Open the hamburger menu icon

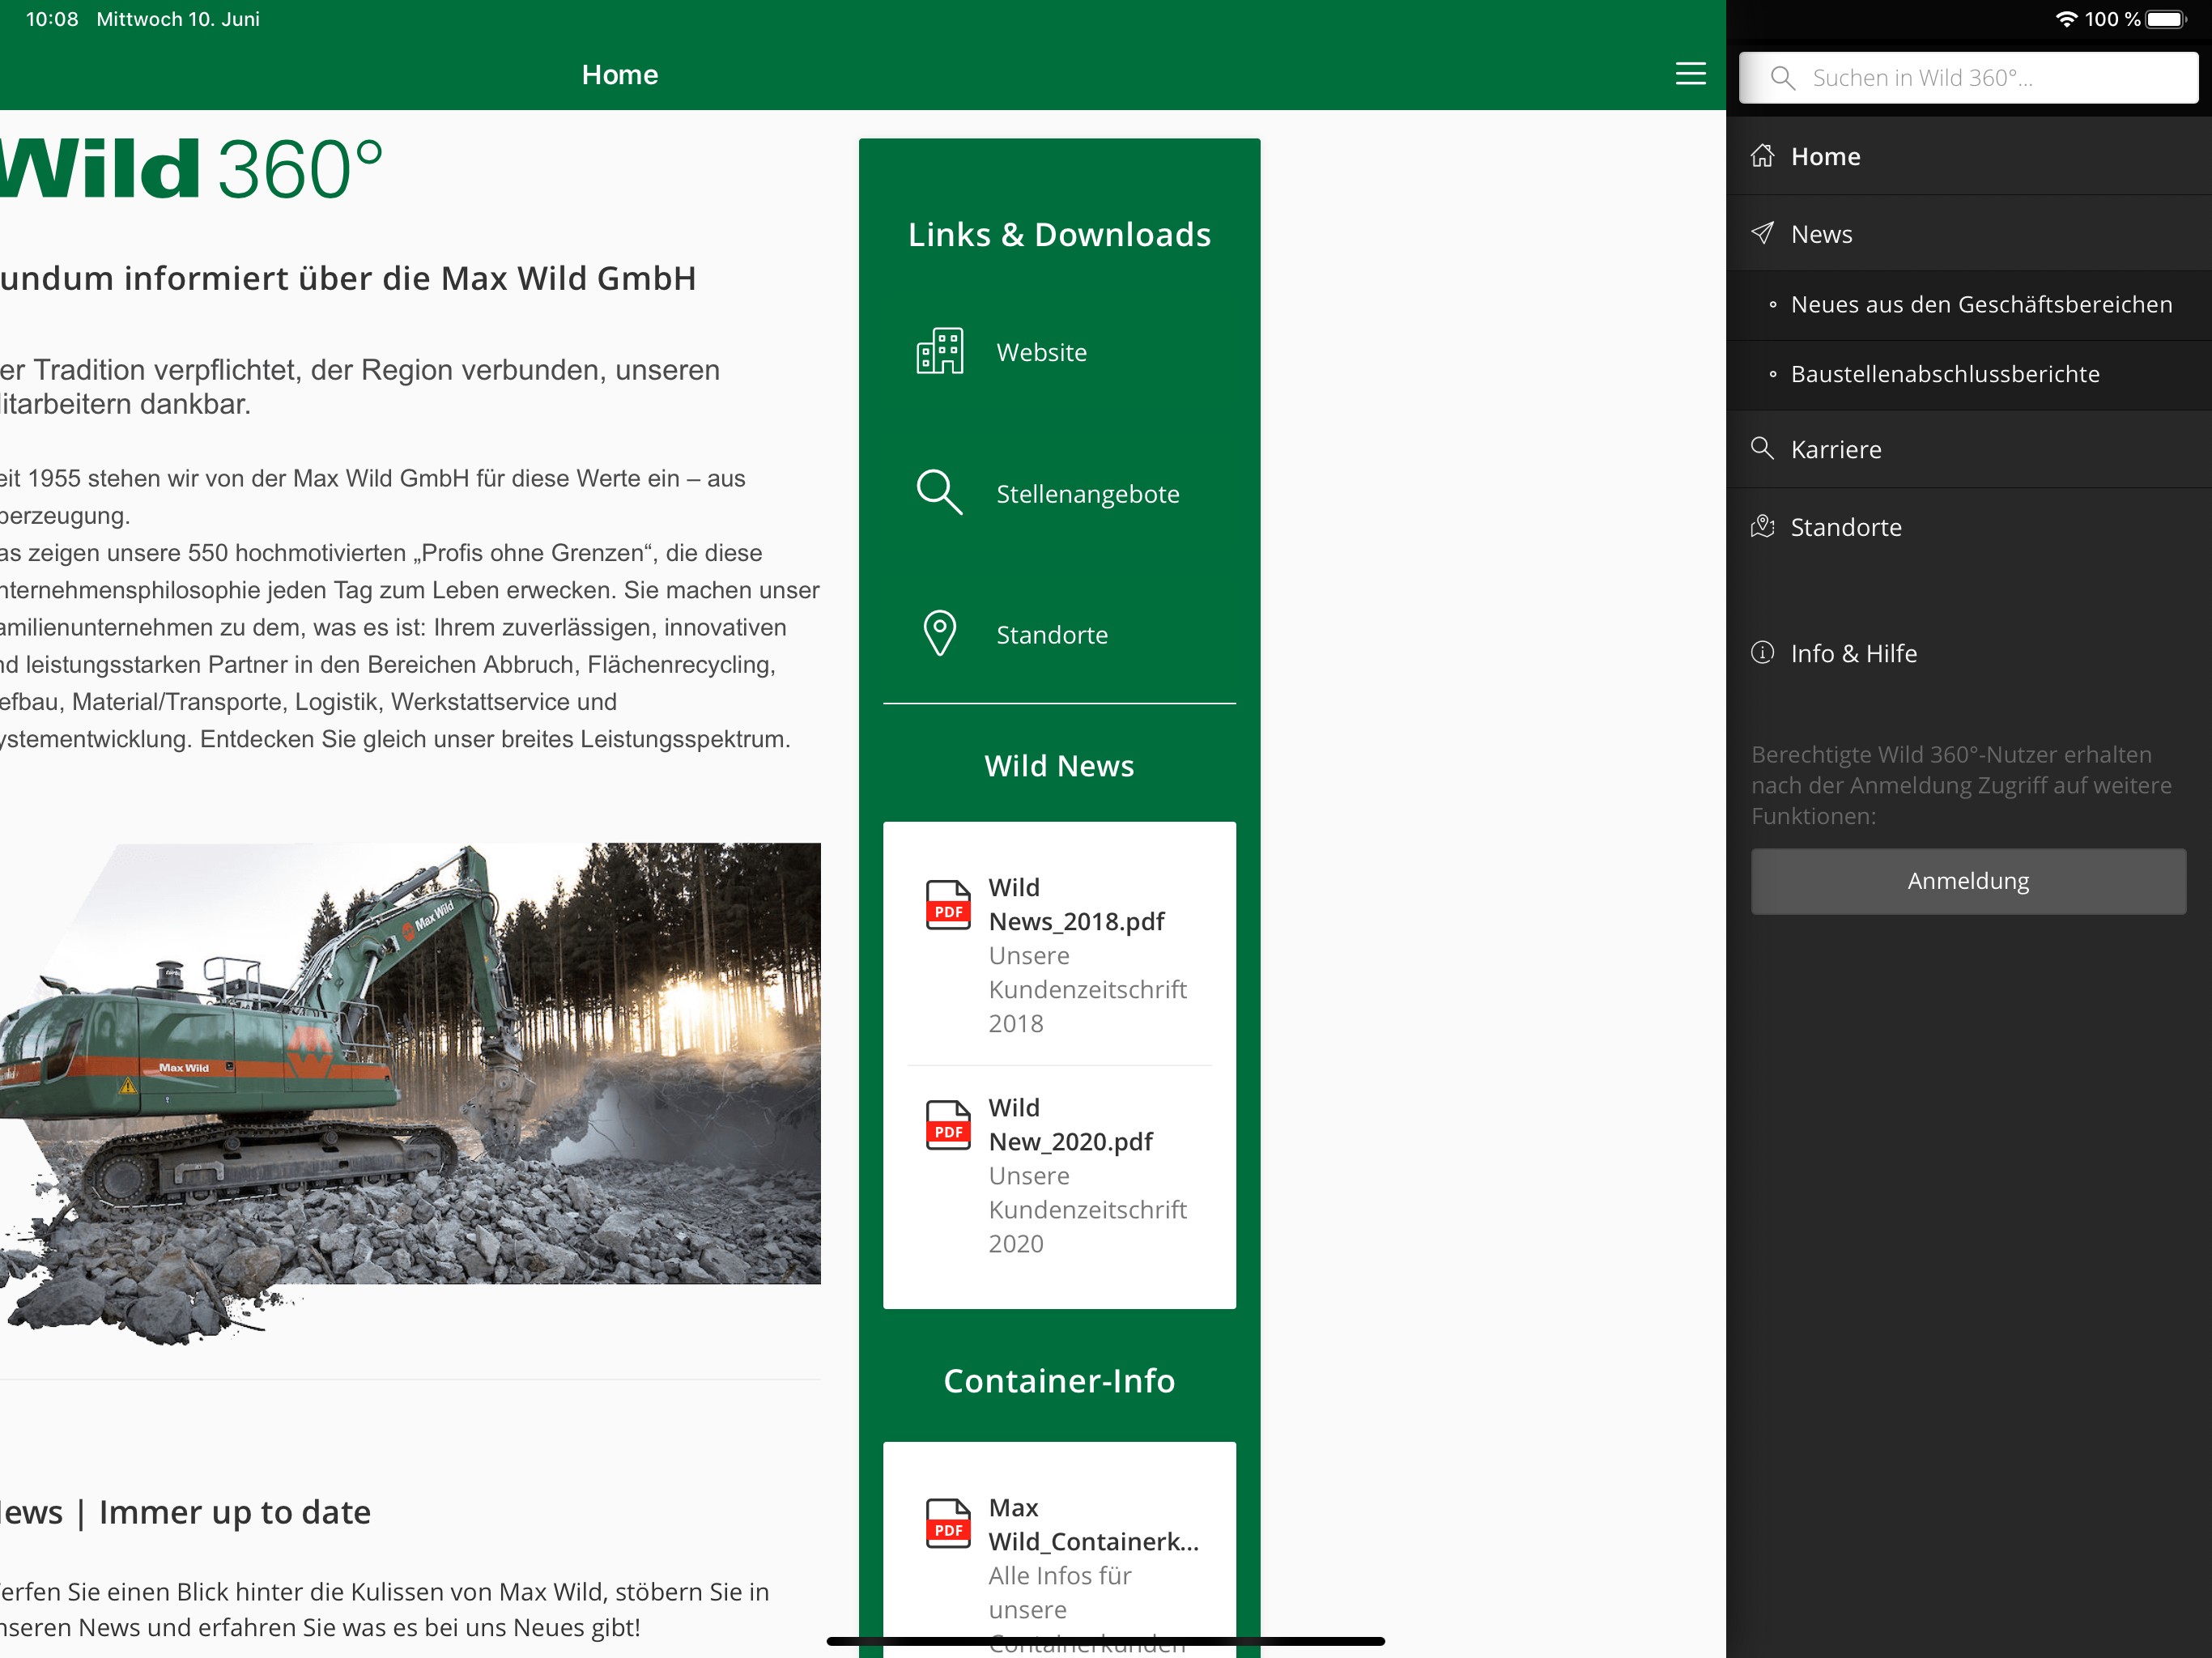1690,74
